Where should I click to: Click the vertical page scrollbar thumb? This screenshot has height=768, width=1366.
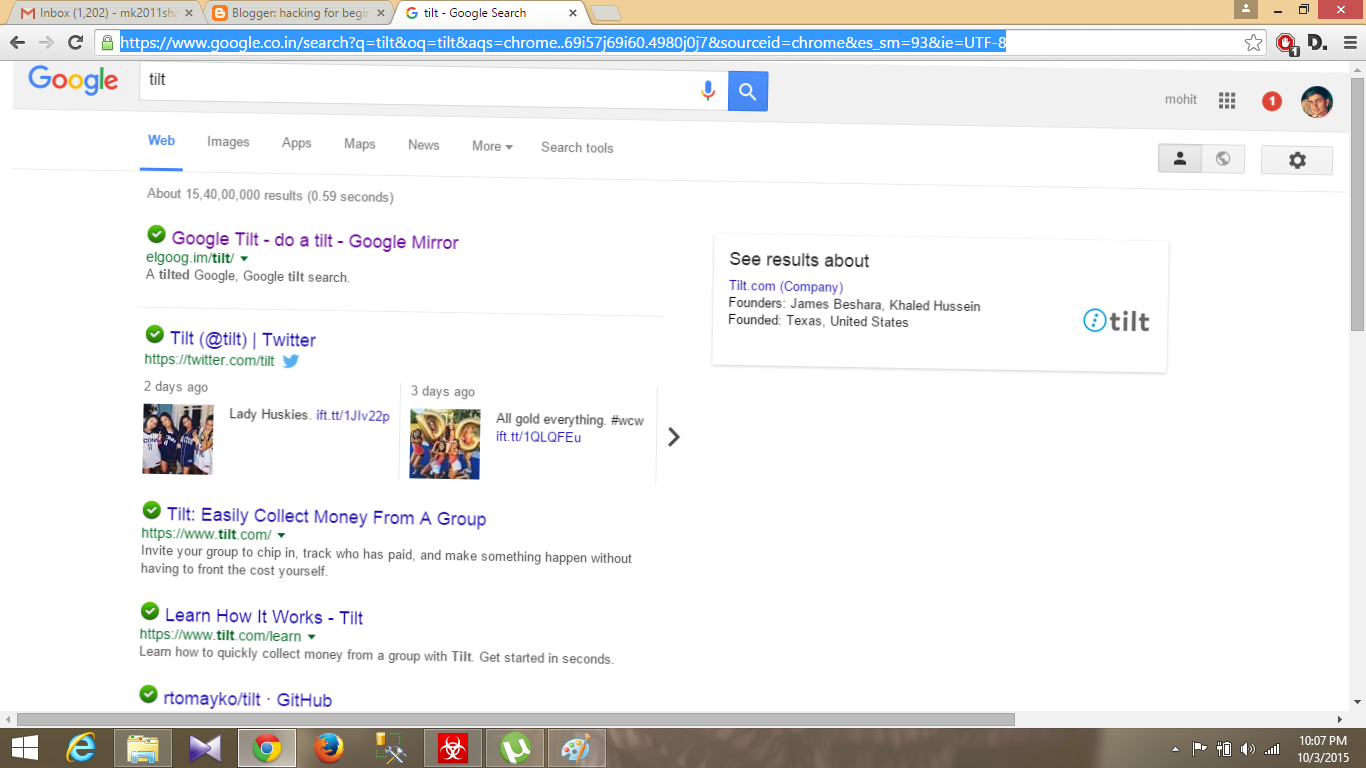1357,202
